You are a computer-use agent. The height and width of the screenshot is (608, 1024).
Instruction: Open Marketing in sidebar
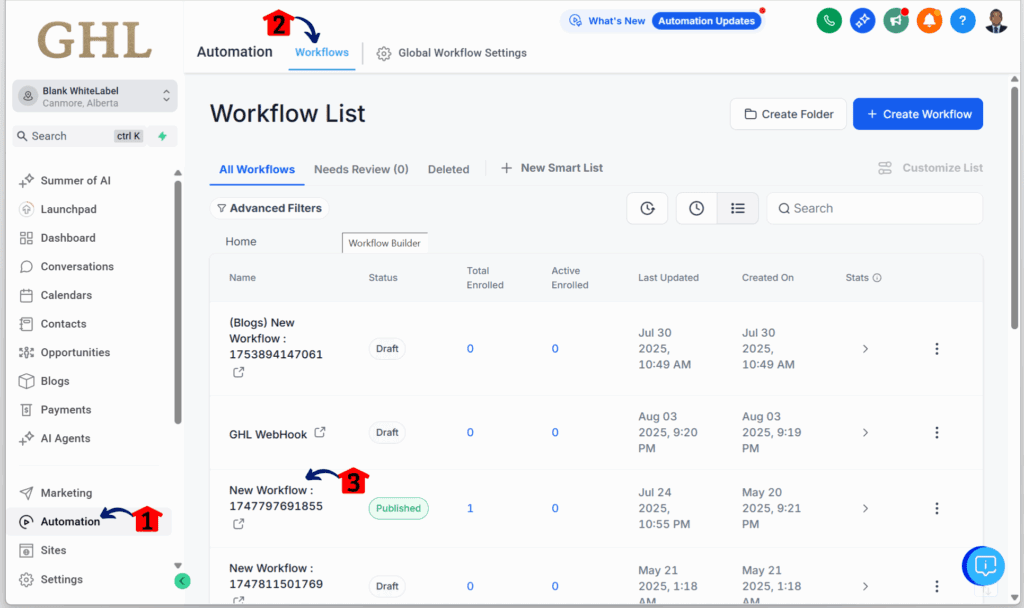pos(65,493)
